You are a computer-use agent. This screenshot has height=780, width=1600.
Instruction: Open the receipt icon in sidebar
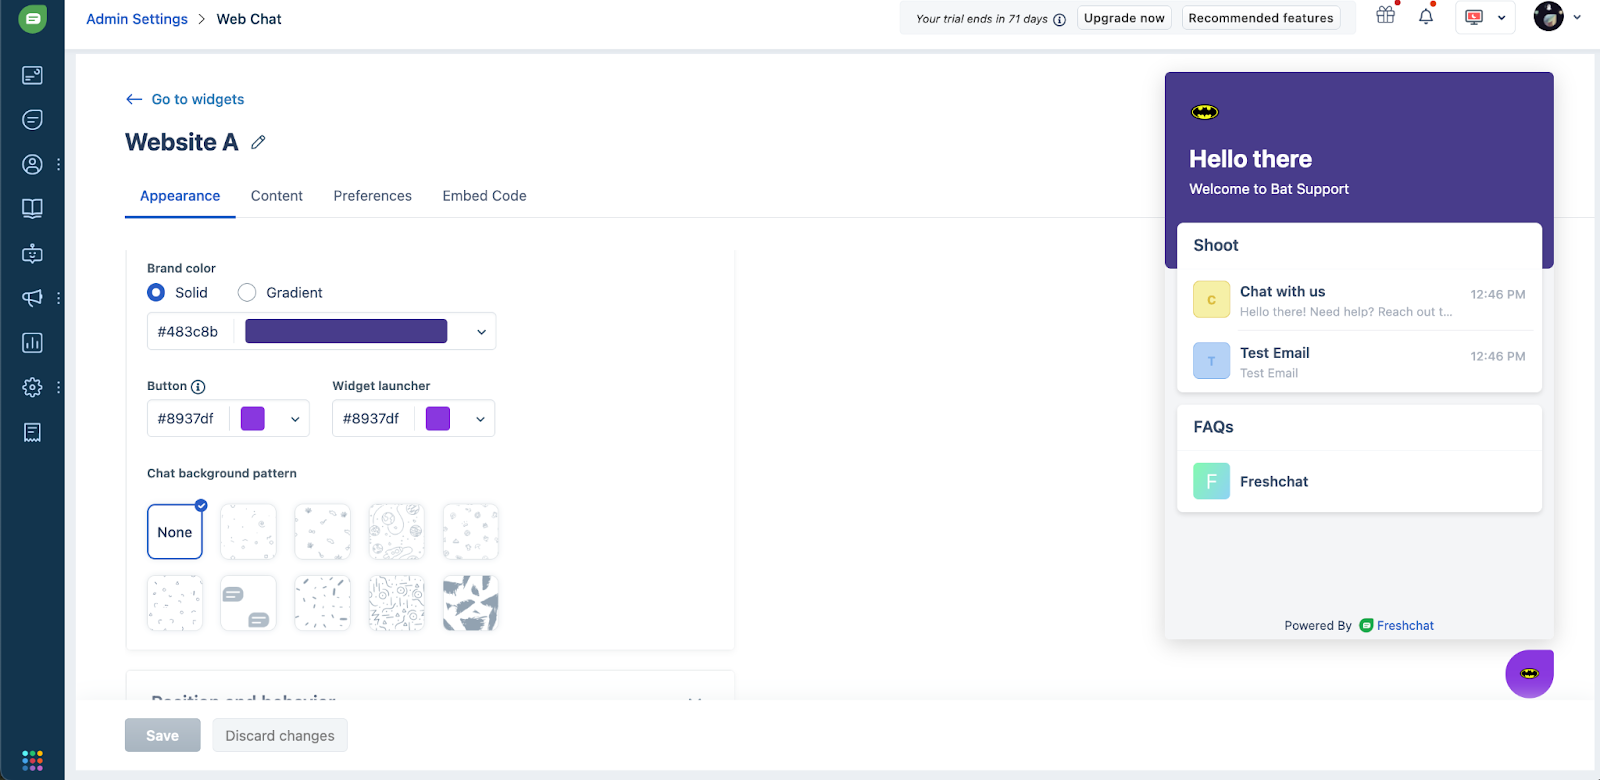point(32,432)
